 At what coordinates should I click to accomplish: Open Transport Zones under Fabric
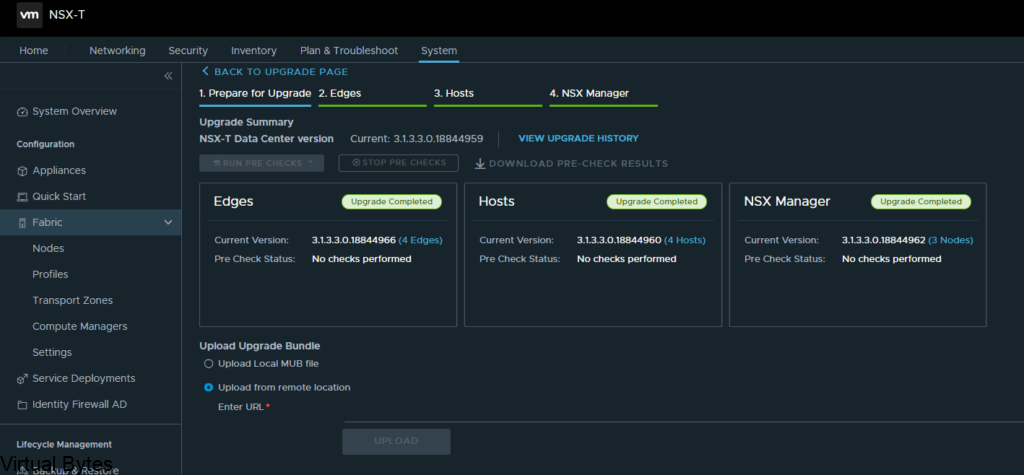[72, 301]
